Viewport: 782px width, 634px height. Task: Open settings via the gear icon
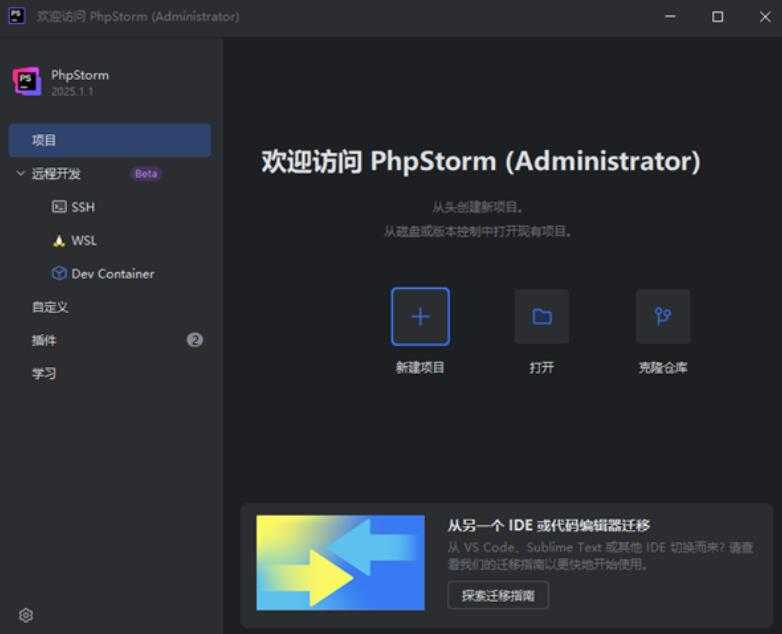click(x=26, y=615)
